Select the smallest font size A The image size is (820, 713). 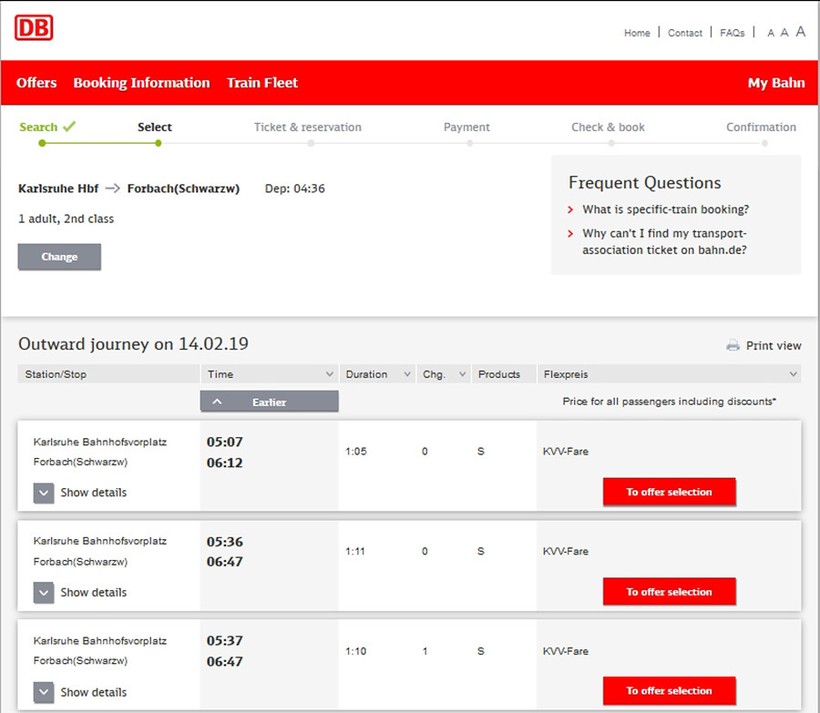pos(771,33)
